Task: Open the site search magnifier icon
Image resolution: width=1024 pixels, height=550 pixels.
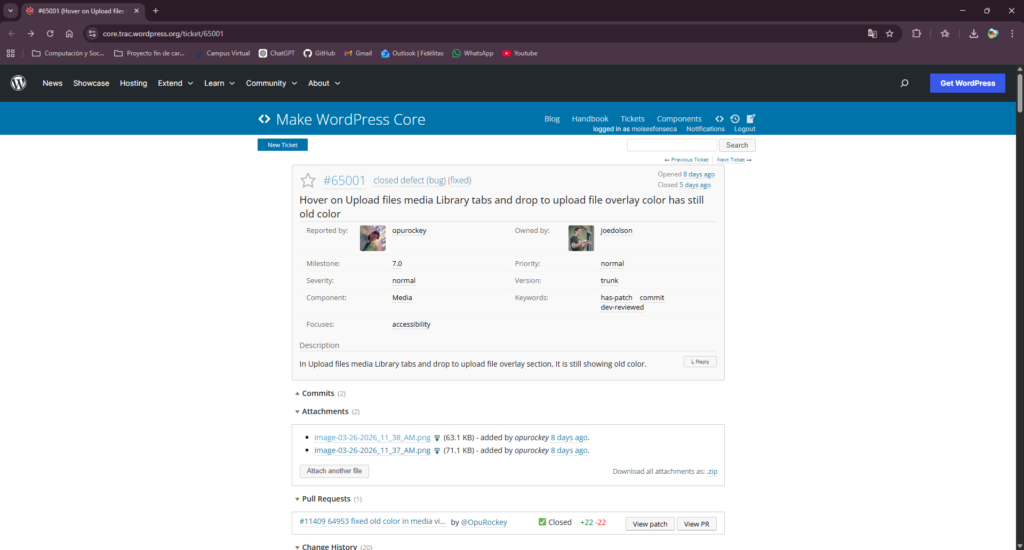Action: 904,83
